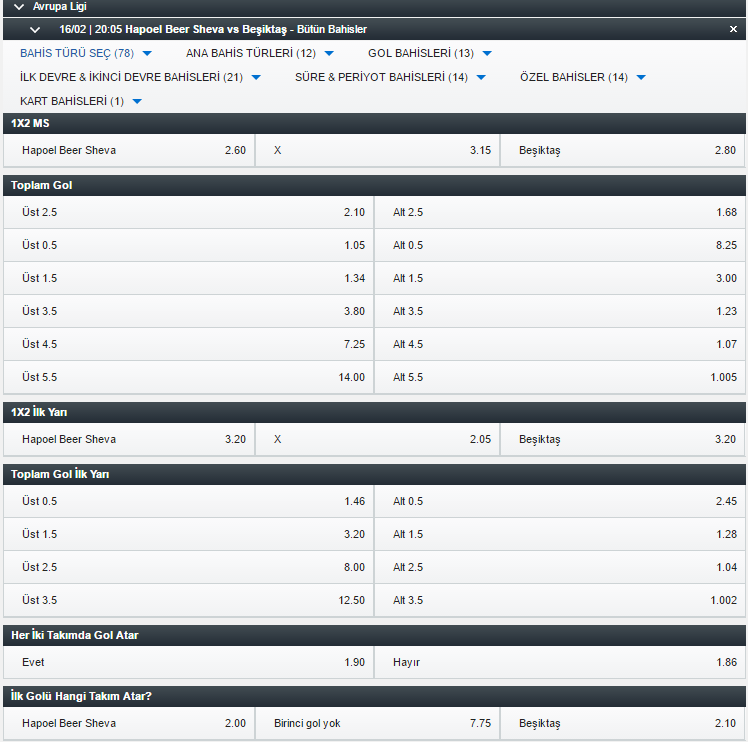Select Üst 1.5 at 3.20 in Toplam Gol İlk Yarı
This screenshot has width=748, height=742.
[x=188, y=534]
